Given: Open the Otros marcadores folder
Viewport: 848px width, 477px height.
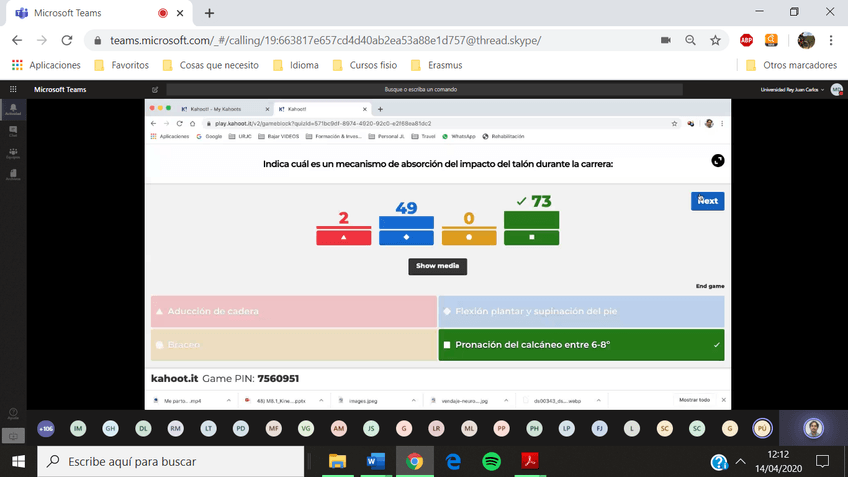Looking at the screenshot, I should click(x=792, y=65).
